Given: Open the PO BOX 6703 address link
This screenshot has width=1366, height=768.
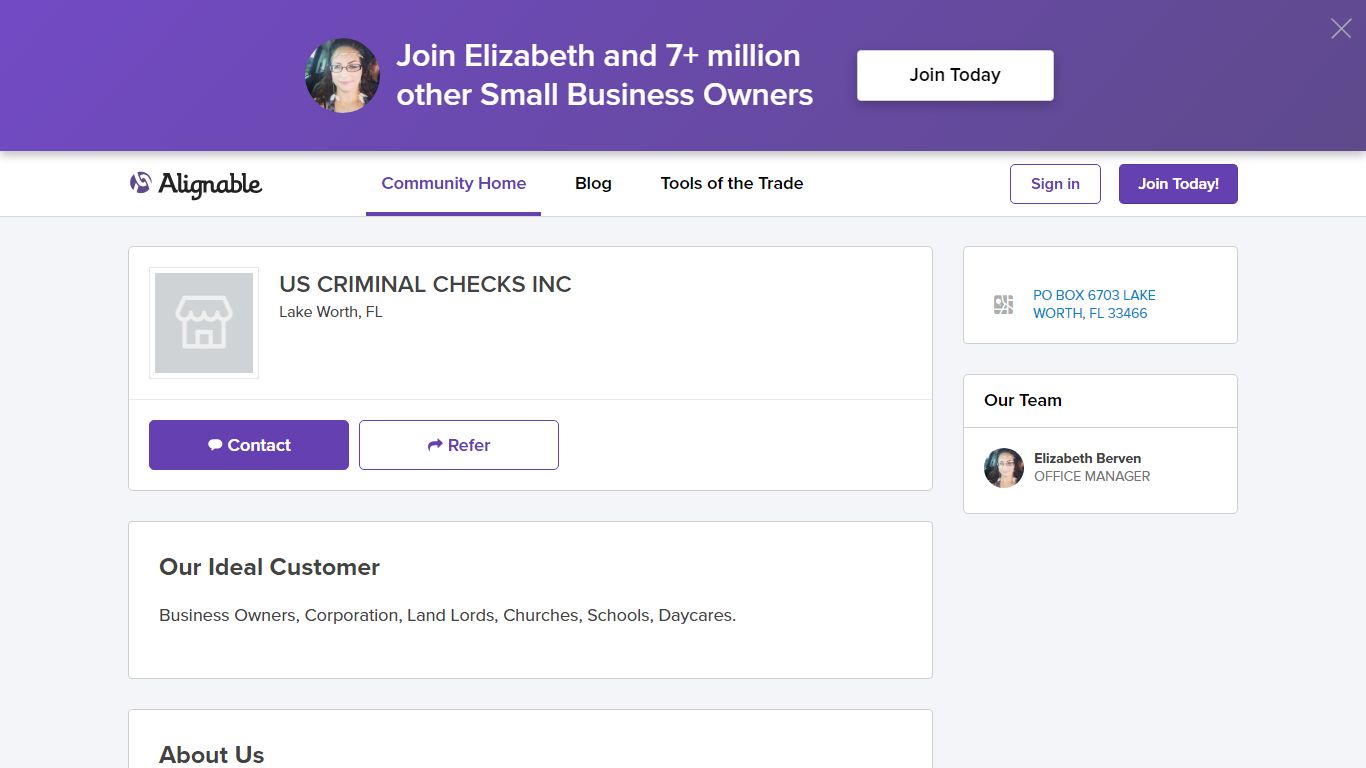Looking at the screenshot, I should click(x=1094, y=304).
